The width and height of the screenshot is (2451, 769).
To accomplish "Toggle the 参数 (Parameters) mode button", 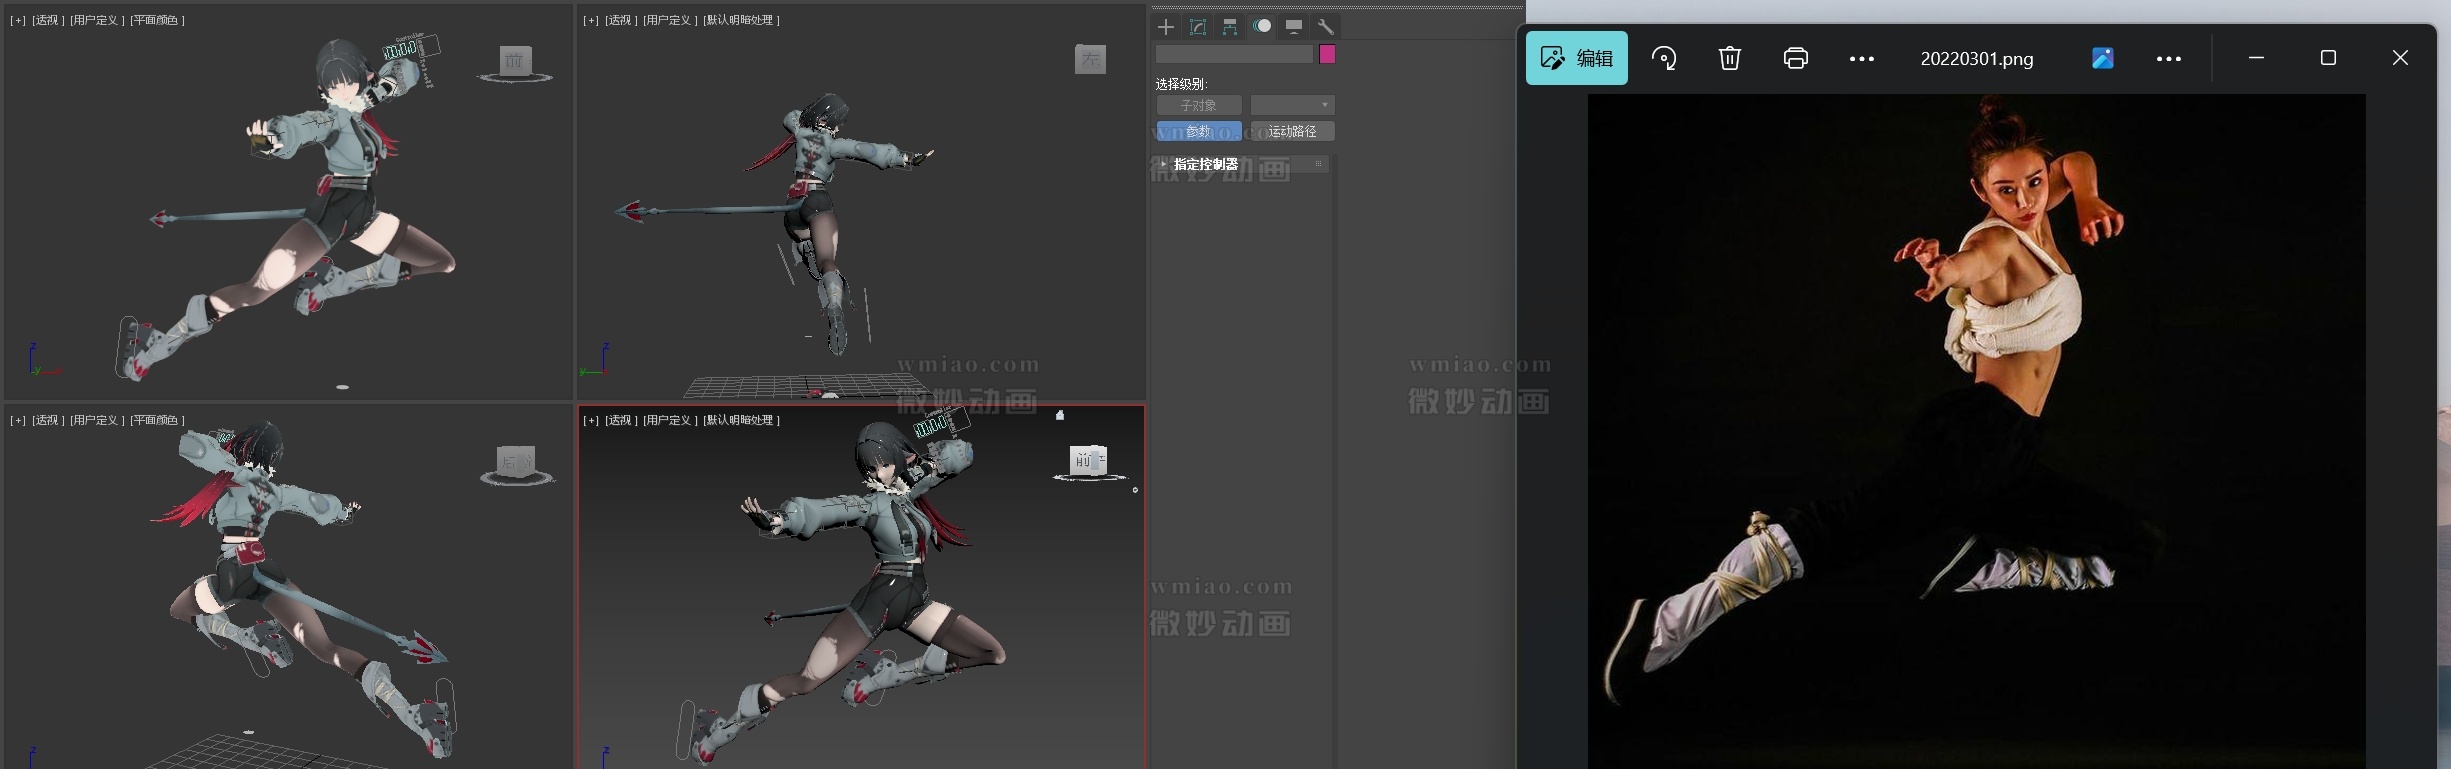I will [1198, 131].
